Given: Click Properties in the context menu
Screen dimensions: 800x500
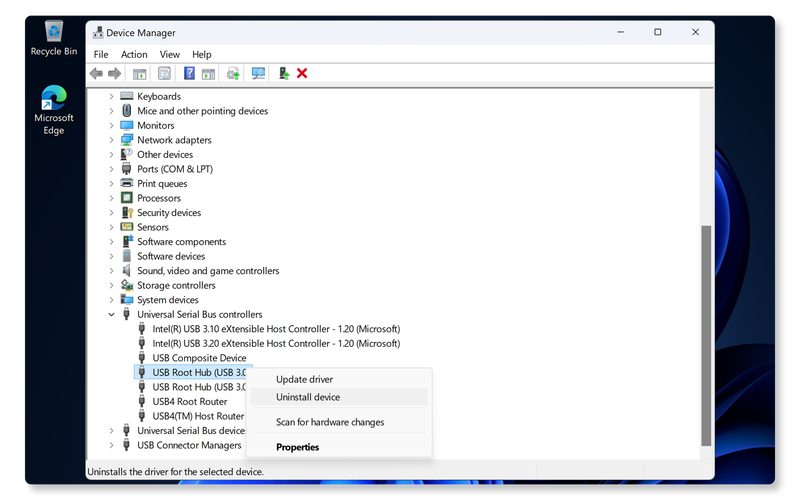Looking at the screenshot, I should click(x=297, y=447).
